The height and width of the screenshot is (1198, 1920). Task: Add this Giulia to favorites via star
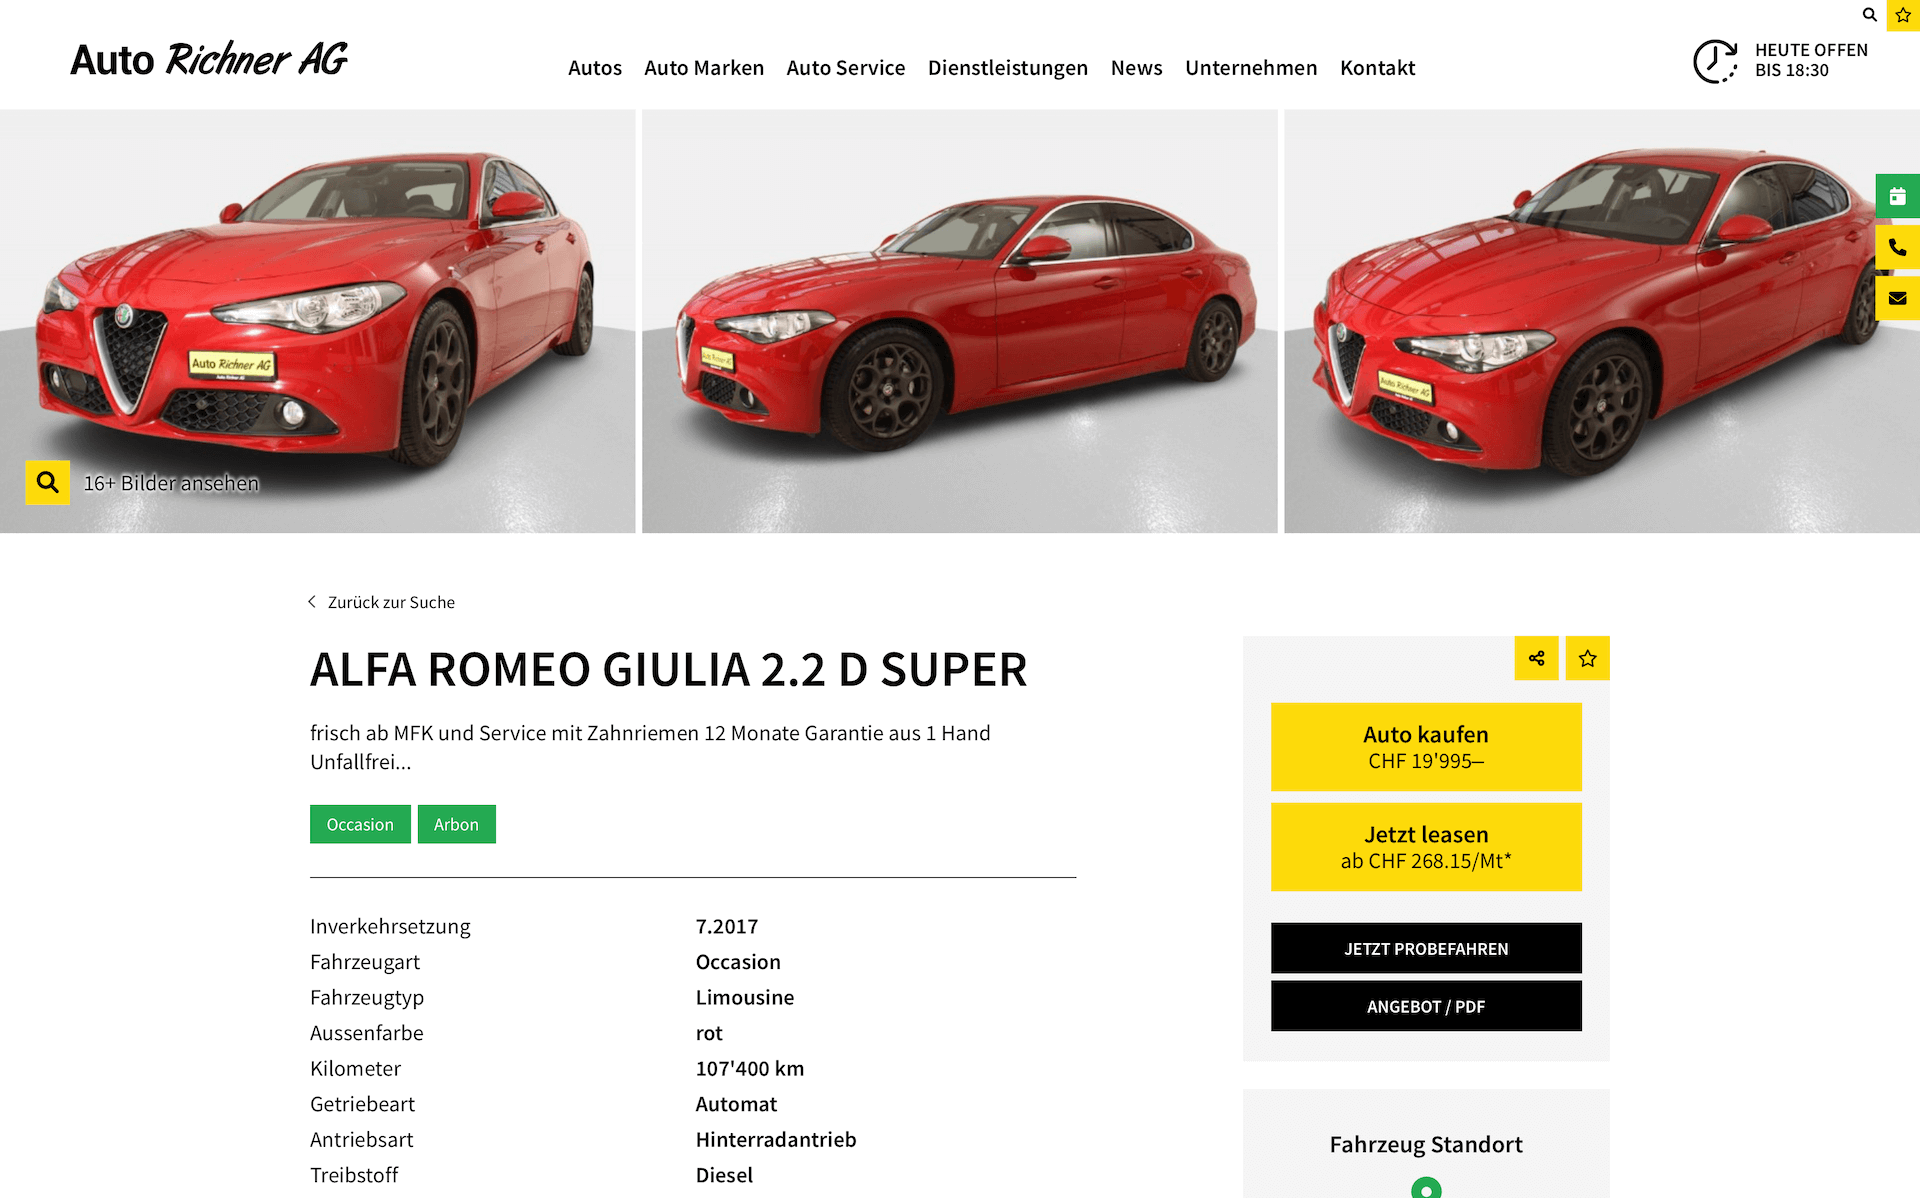point(1588,658)
